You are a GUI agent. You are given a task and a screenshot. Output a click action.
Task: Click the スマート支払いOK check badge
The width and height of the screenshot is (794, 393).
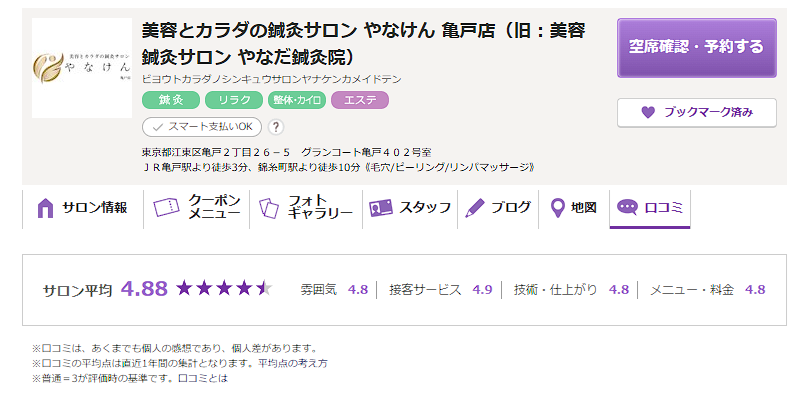pyautogui.click(x=202, y=127)
